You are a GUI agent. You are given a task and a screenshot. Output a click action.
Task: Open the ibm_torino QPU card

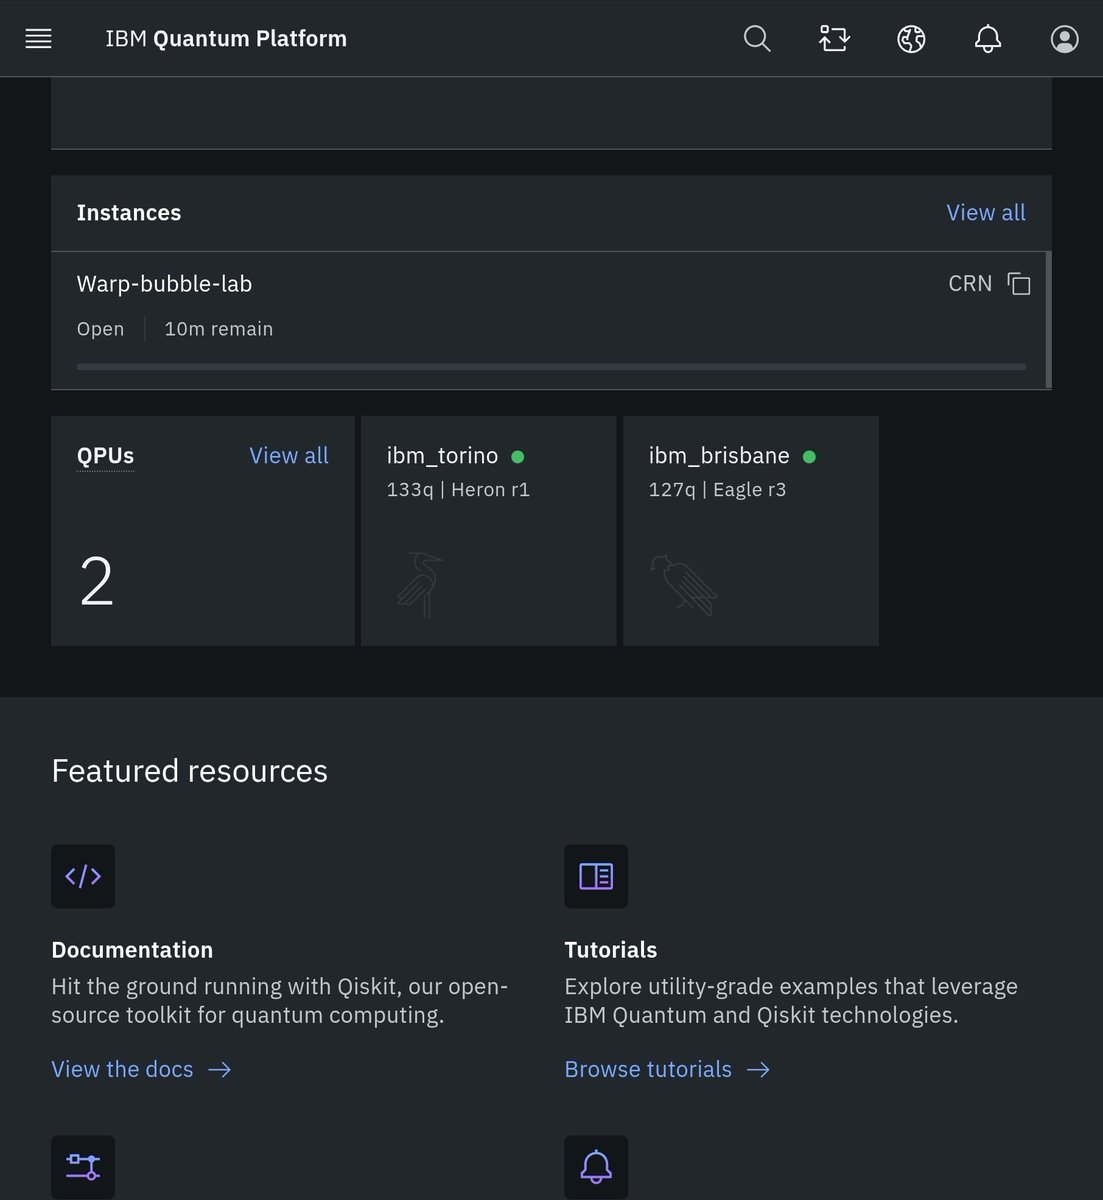[x=488, y=531]
